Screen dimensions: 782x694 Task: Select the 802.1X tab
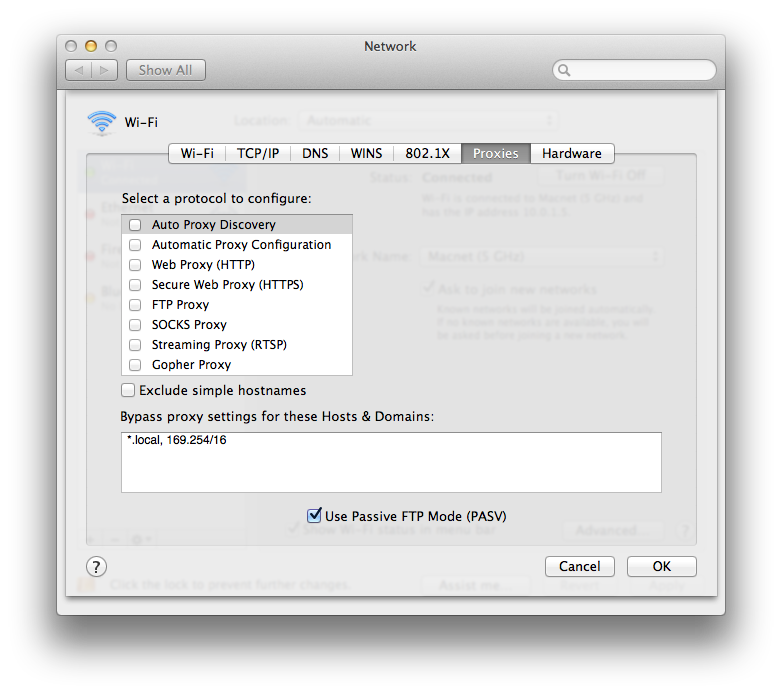click(427, 154)
